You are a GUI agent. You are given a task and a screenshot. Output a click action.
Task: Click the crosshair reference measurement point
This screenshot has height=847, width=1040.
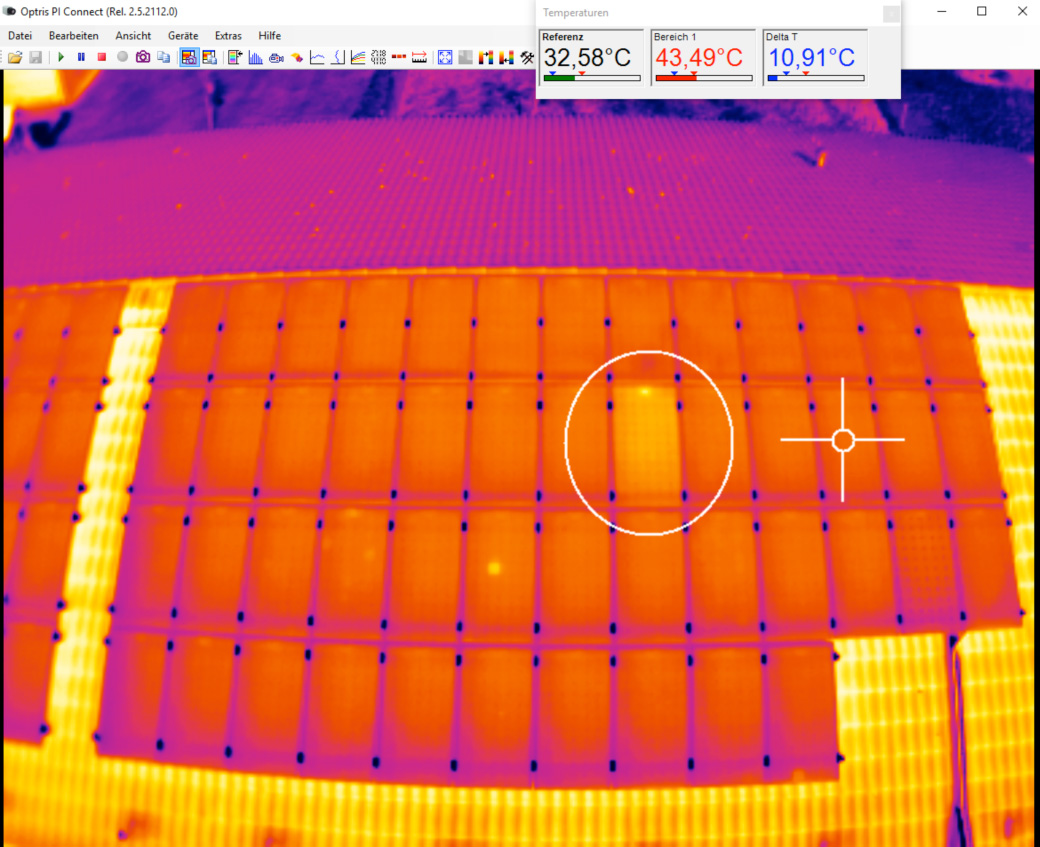click(x=842, y=440)
